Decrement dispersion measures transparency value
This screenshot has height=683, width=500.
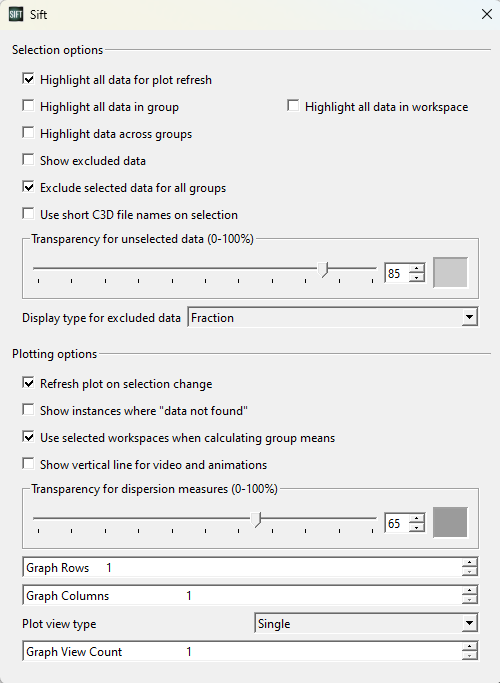[x=417, y=527]
